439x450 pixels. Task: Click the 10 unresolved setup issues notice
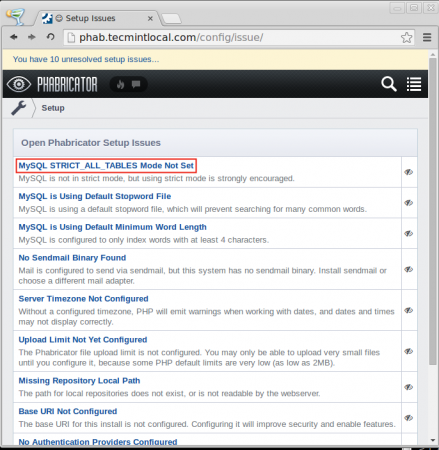[x=86, y=59]
